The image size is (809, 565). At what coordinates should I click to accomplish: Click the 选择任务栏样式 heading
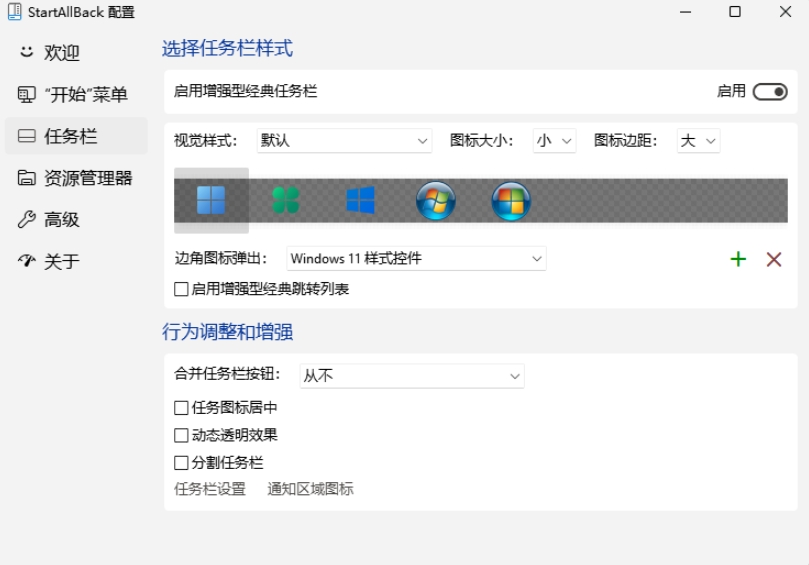[228, 49]
